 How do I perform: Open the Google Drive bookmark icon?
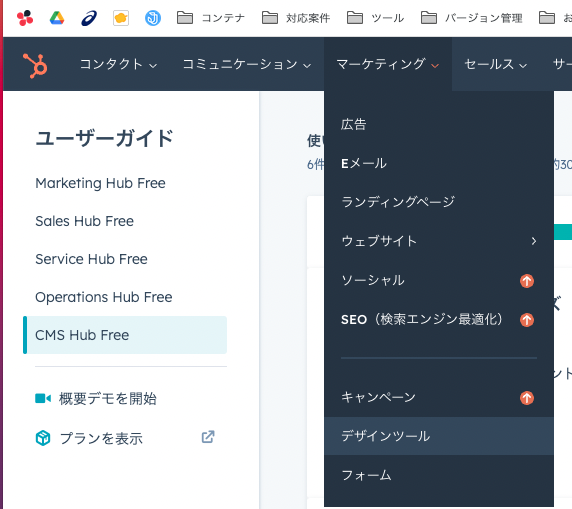pos(57,18)
